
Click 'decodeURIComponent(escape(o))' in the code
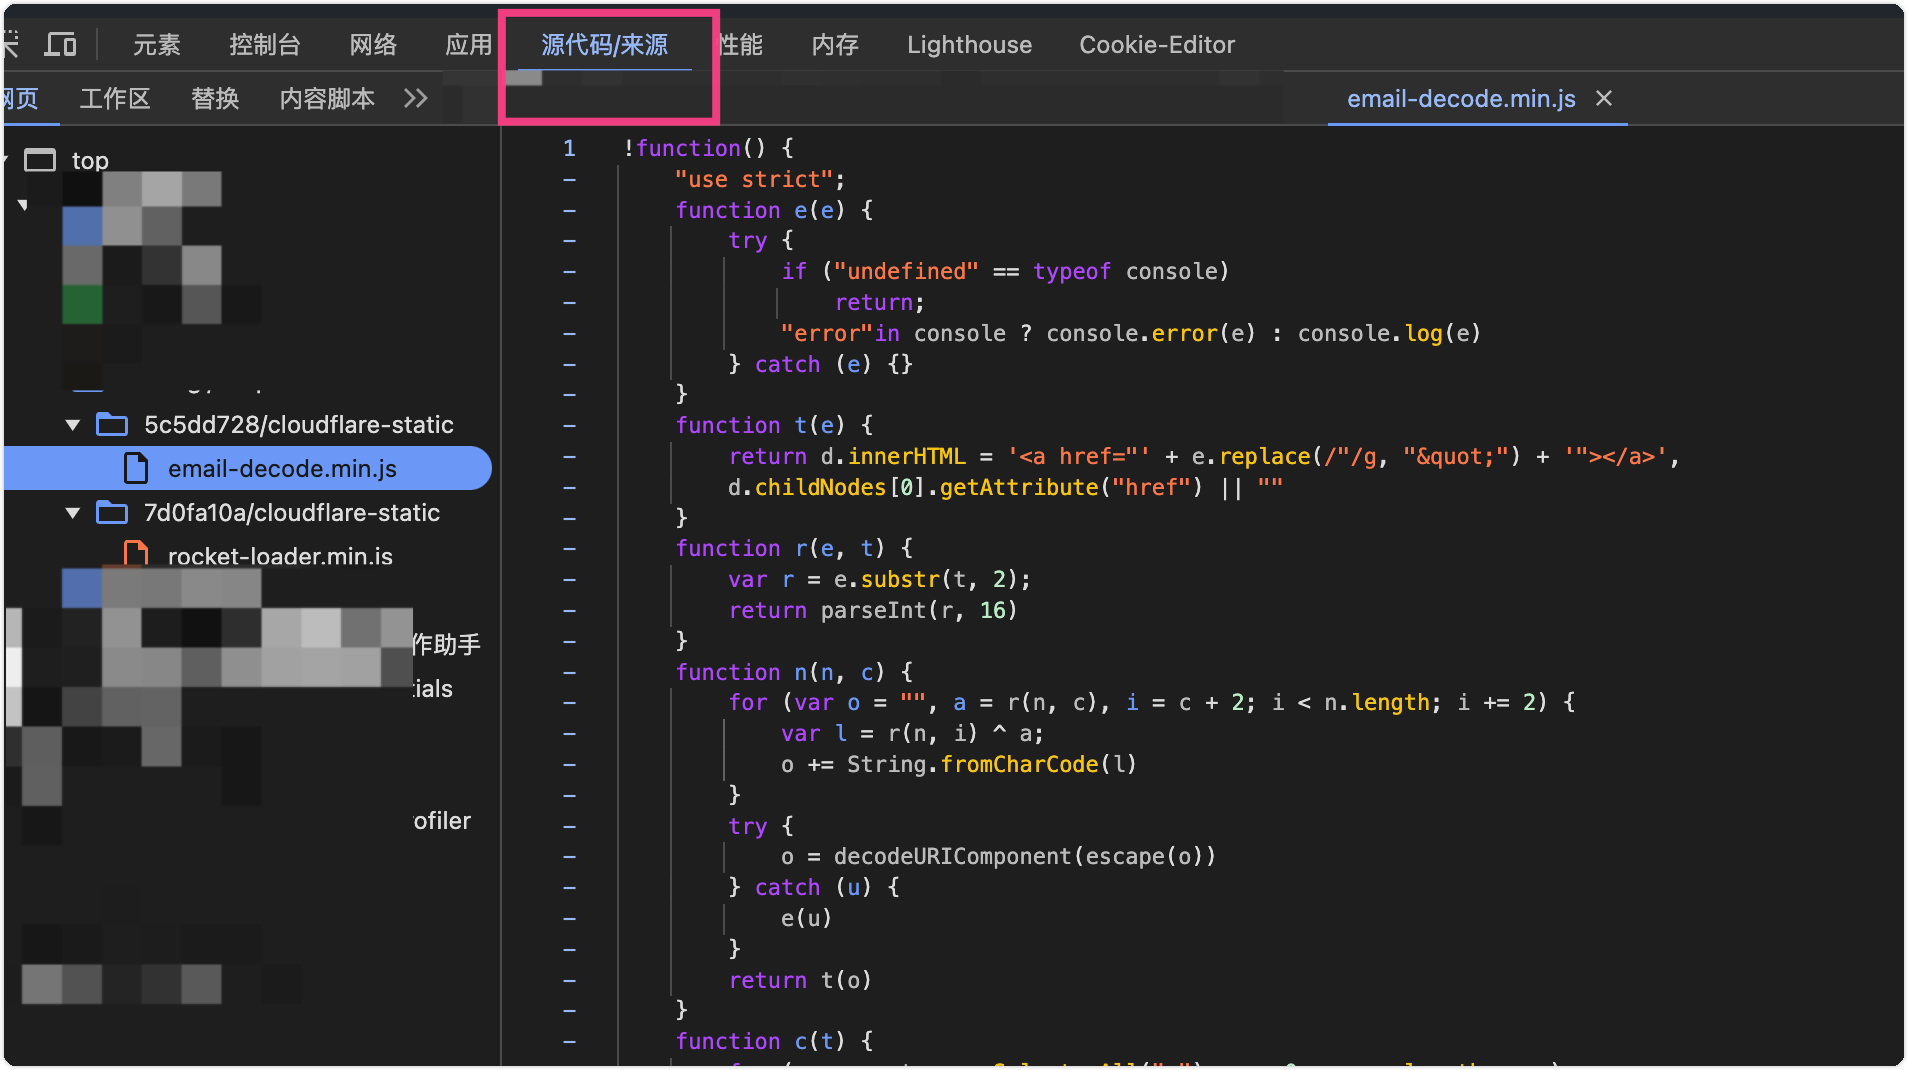1025,856
